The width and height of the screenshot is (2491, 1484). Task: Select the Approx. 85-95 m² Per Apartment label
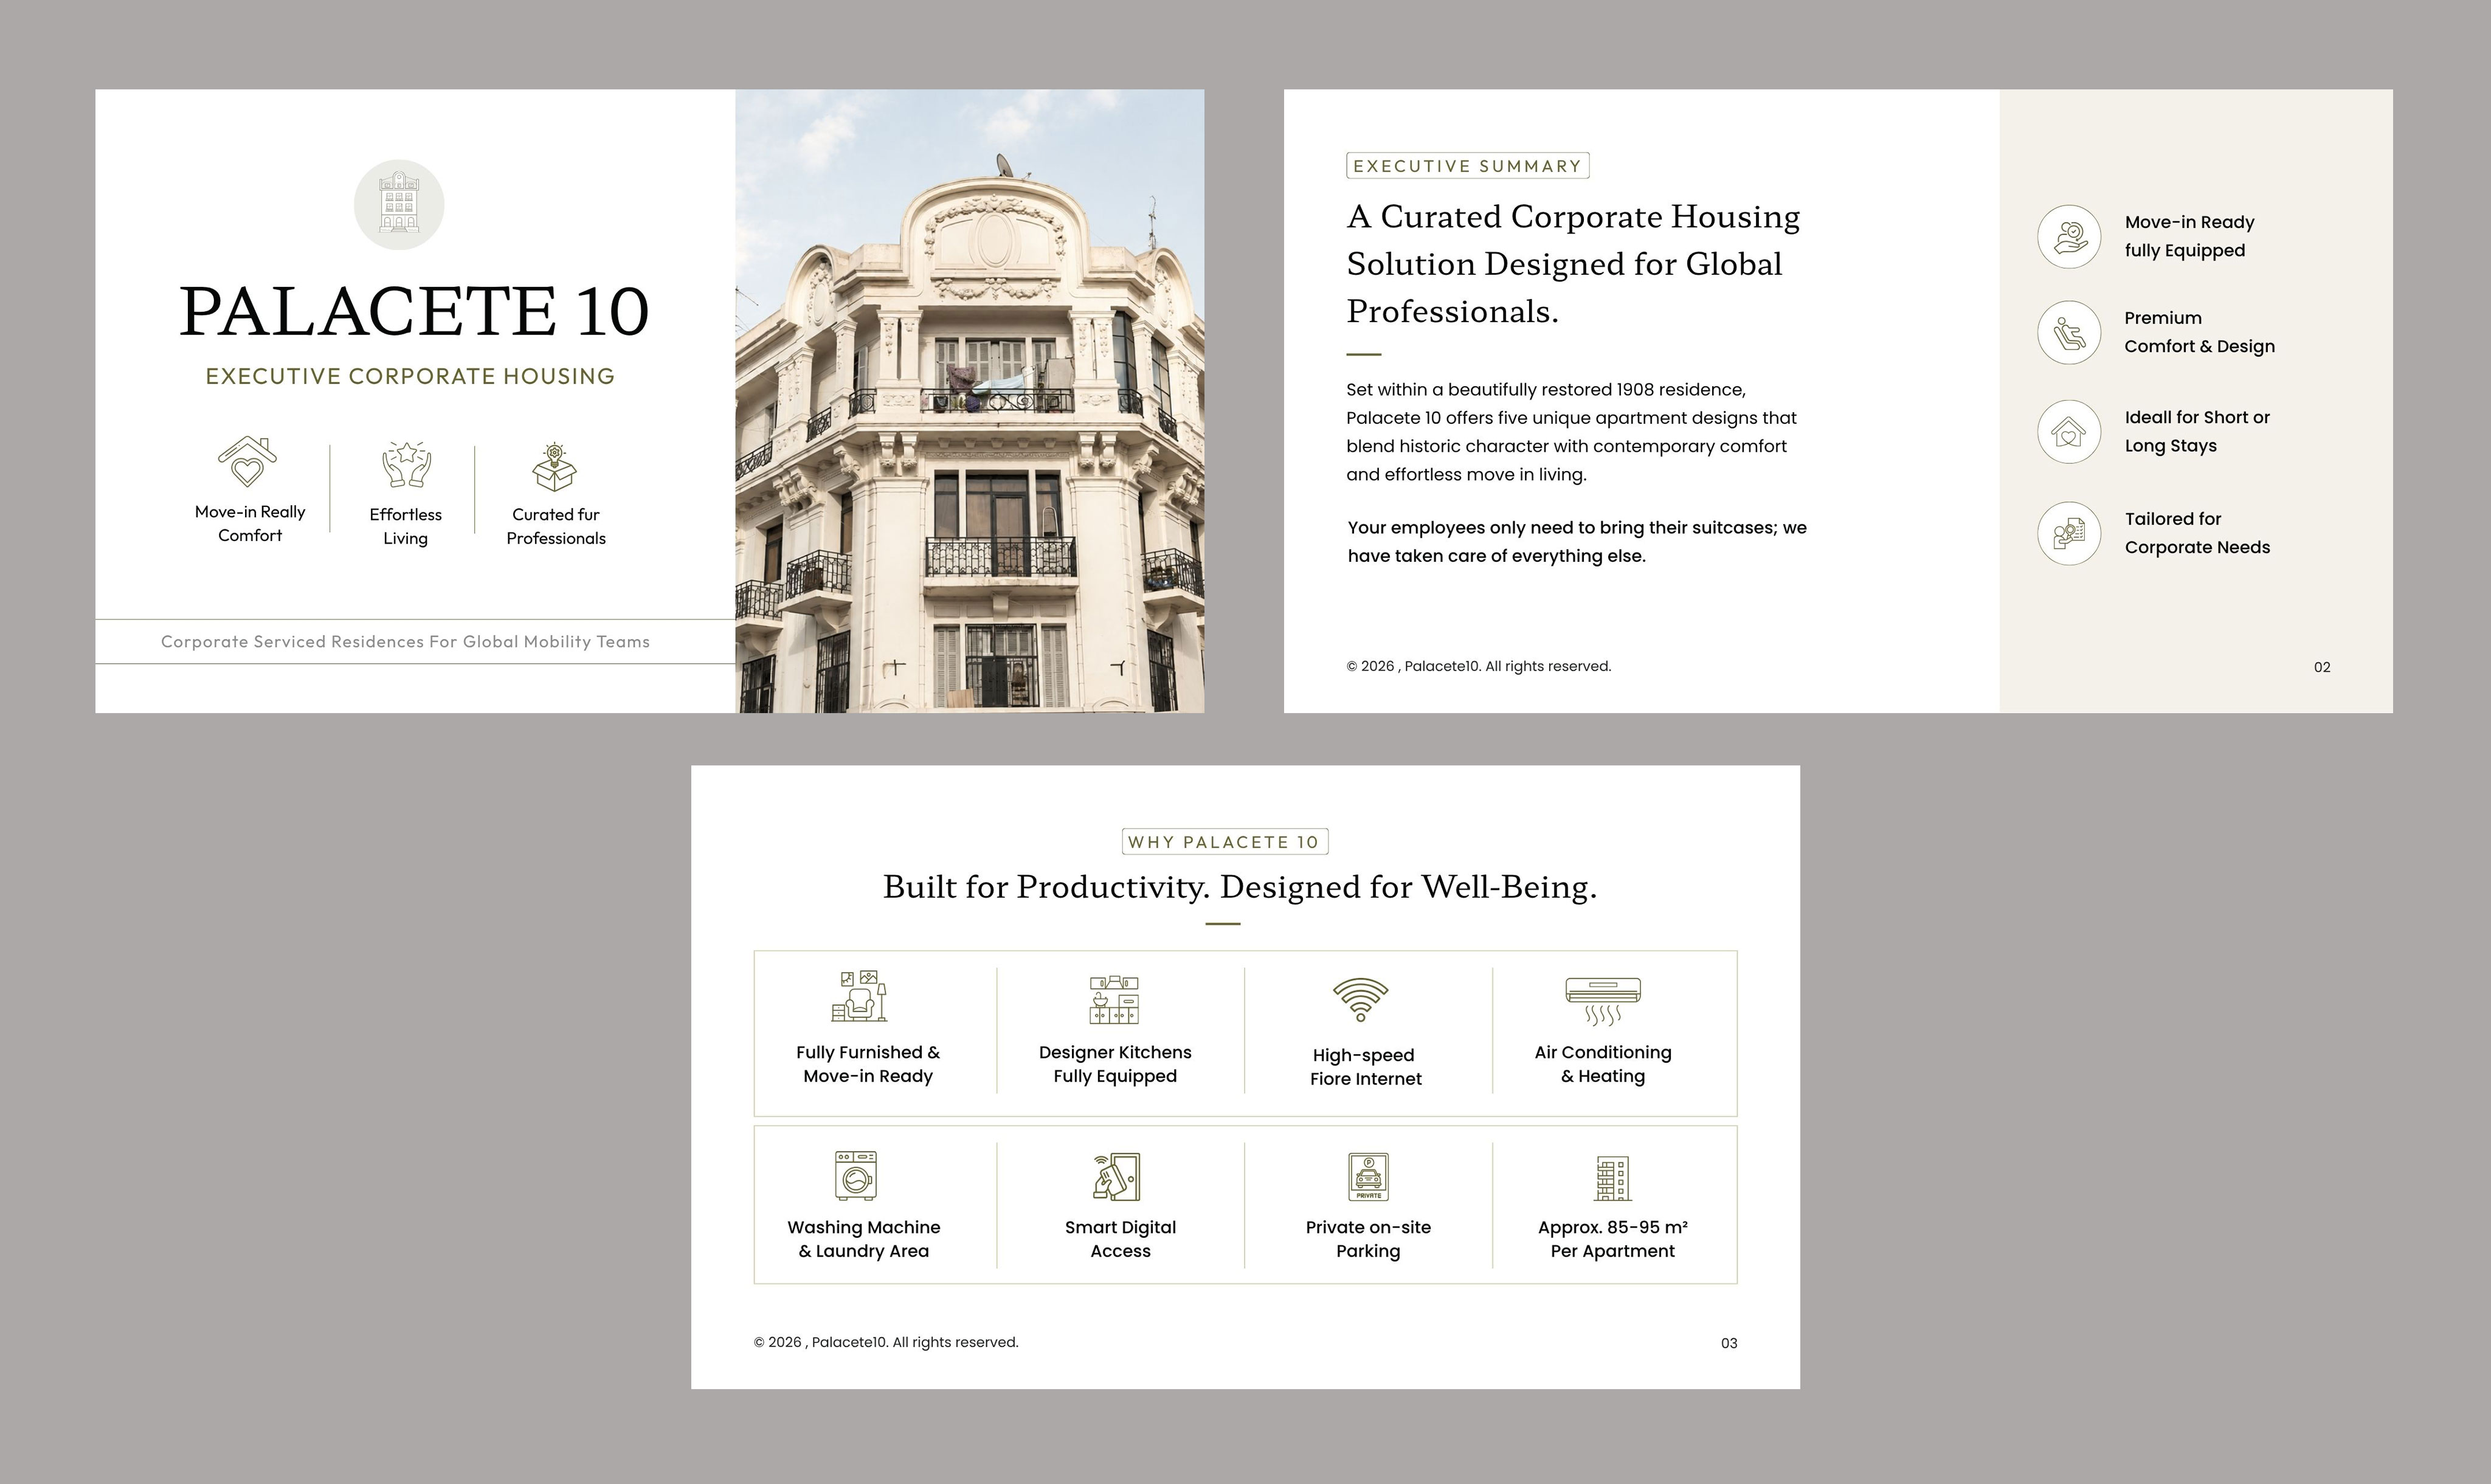click(1613, 1239)
